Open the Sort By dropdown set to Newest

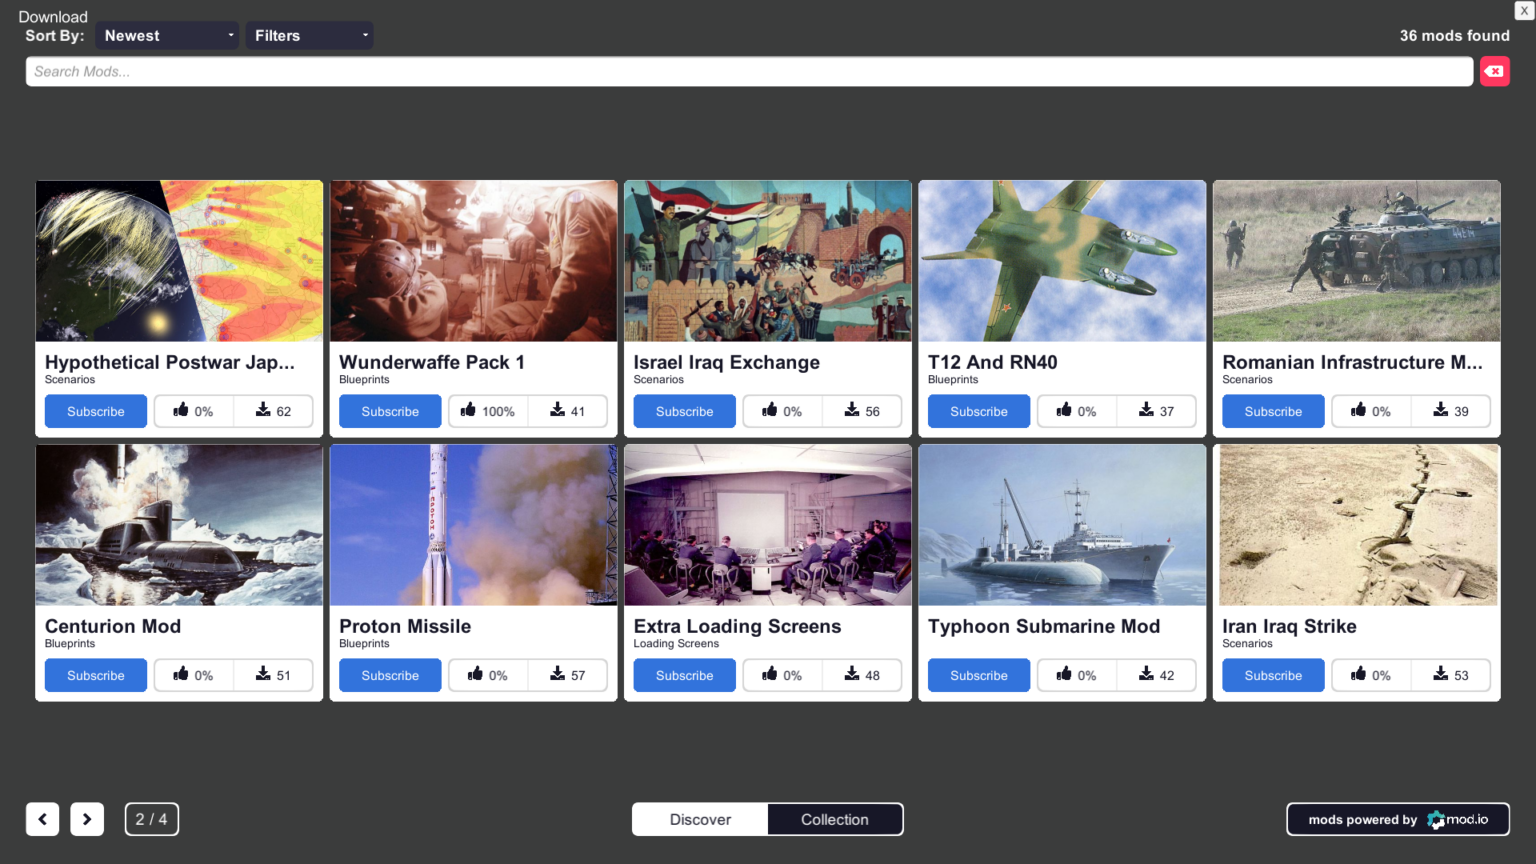click(x=166, y=35)
